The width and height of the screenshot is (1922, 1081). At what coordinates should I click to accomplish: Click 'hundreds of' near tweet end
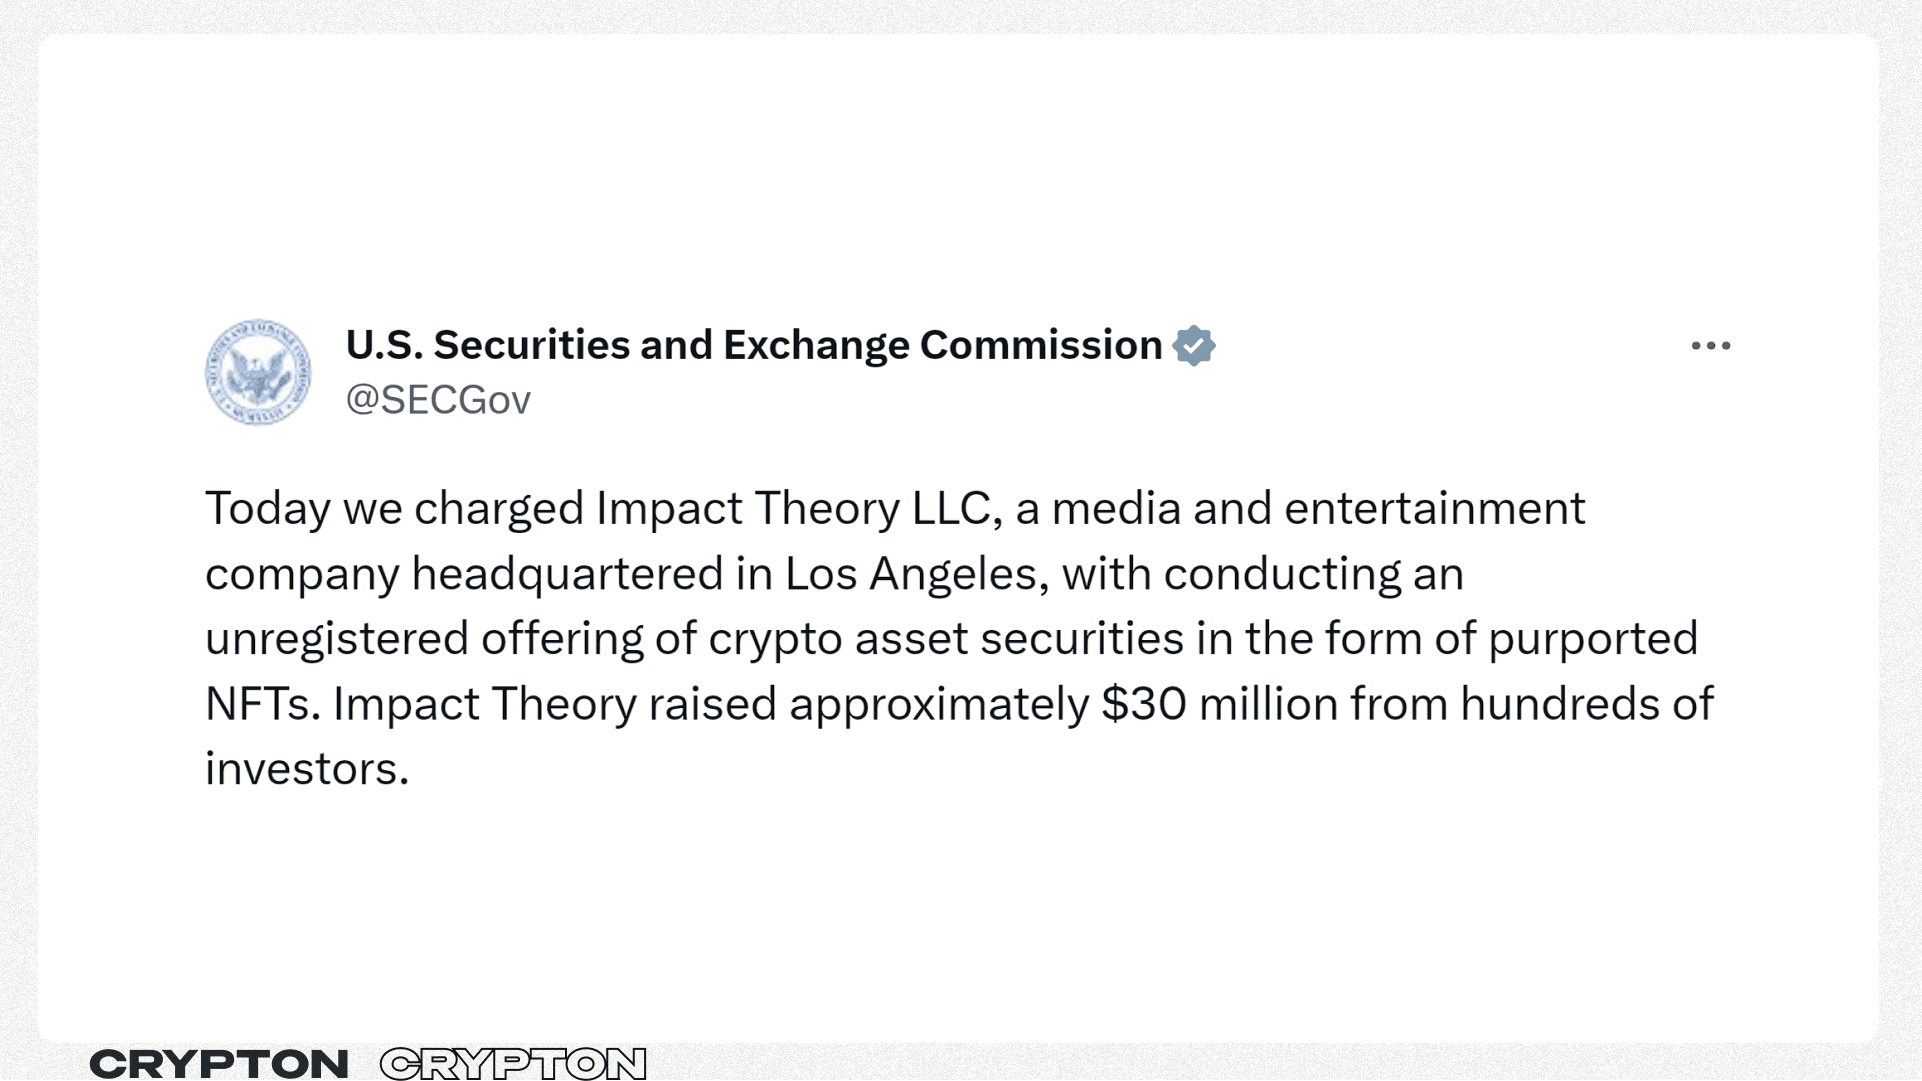tap(1587, 704)
